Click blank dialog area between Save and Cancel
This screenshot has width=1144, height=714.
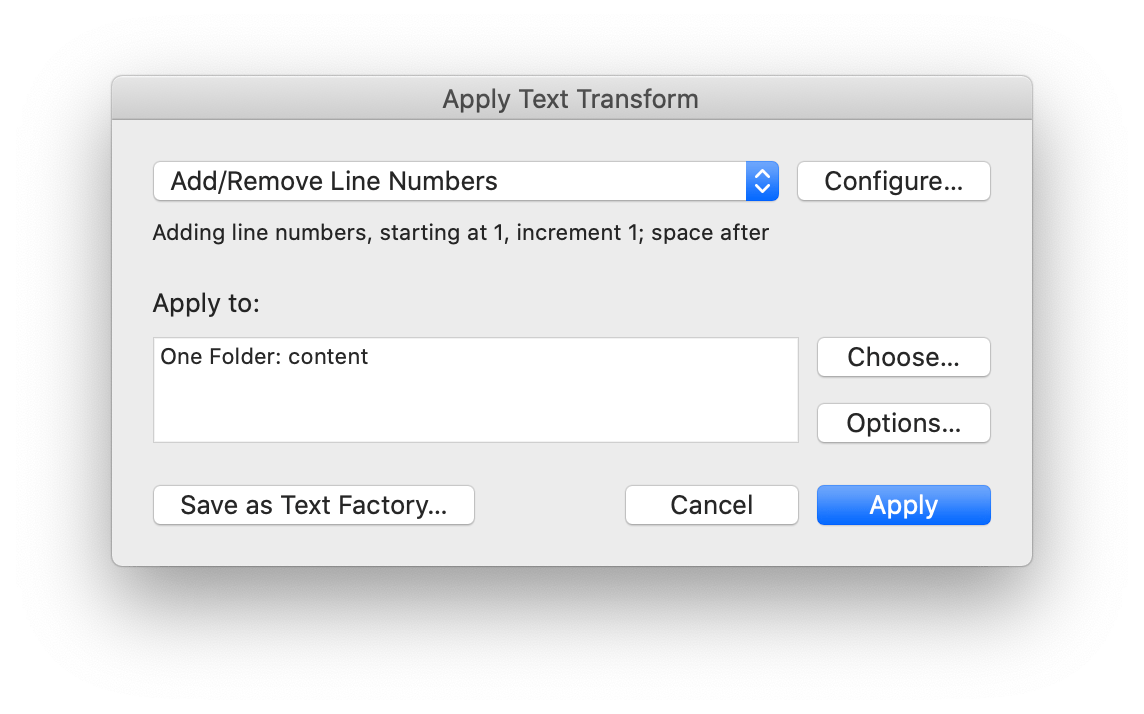(549, 505)
